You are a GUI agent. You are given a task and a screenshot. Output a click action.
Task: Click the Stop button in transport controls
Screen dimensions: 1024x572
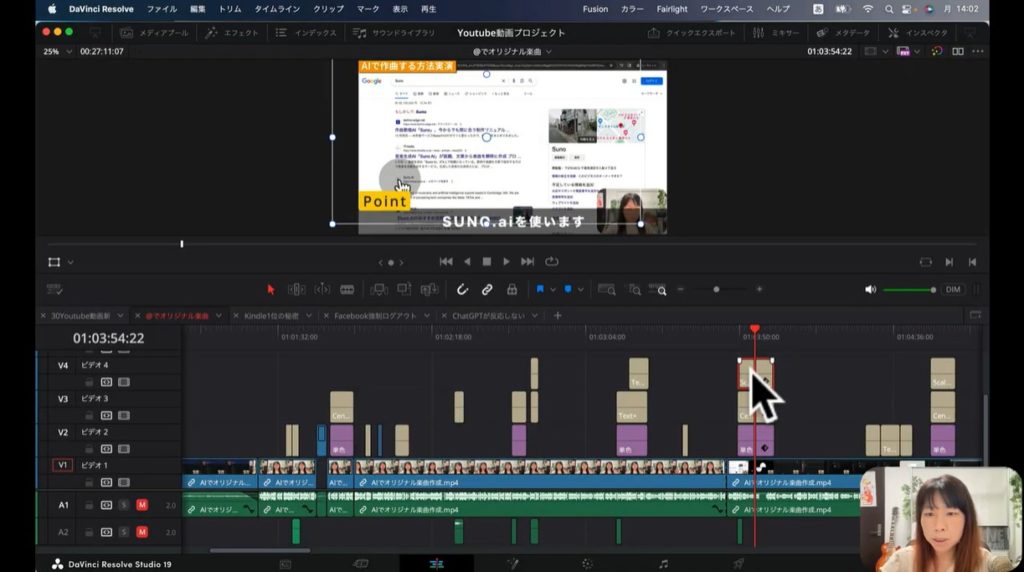tap(487, 262)
